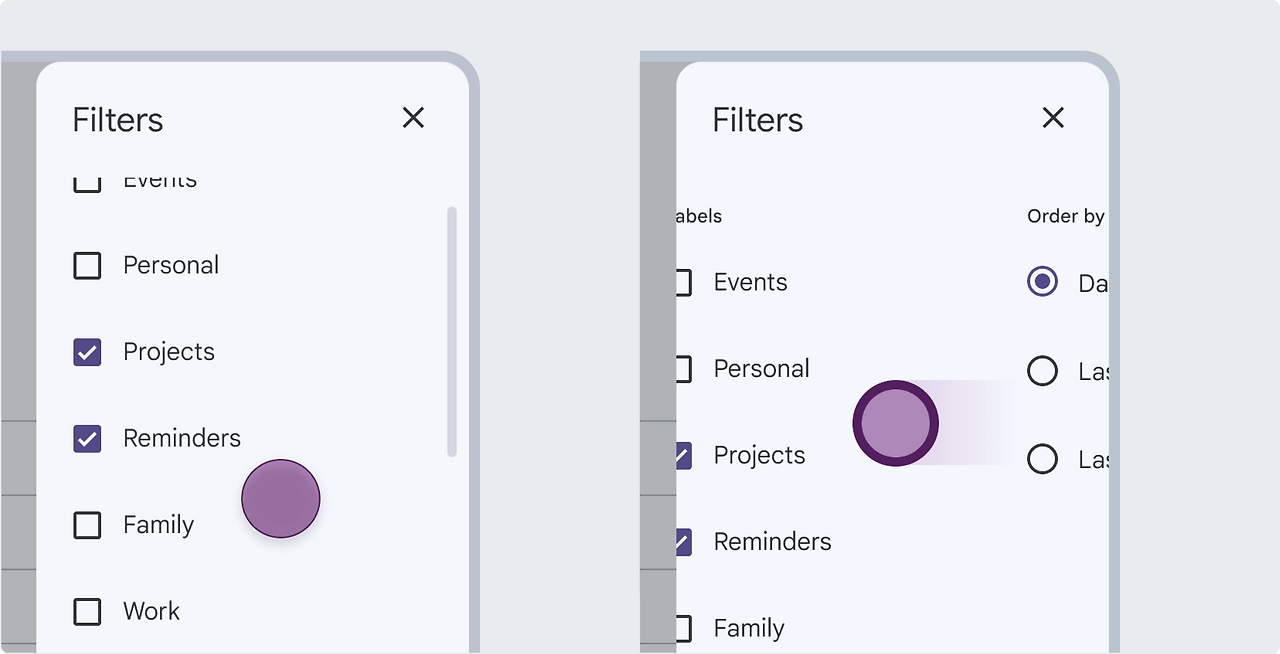The height and width of the screenshot is (654, 1280).
Task: Uncheck Reminders in the left Filters panel
Action: tap(88, 439)
